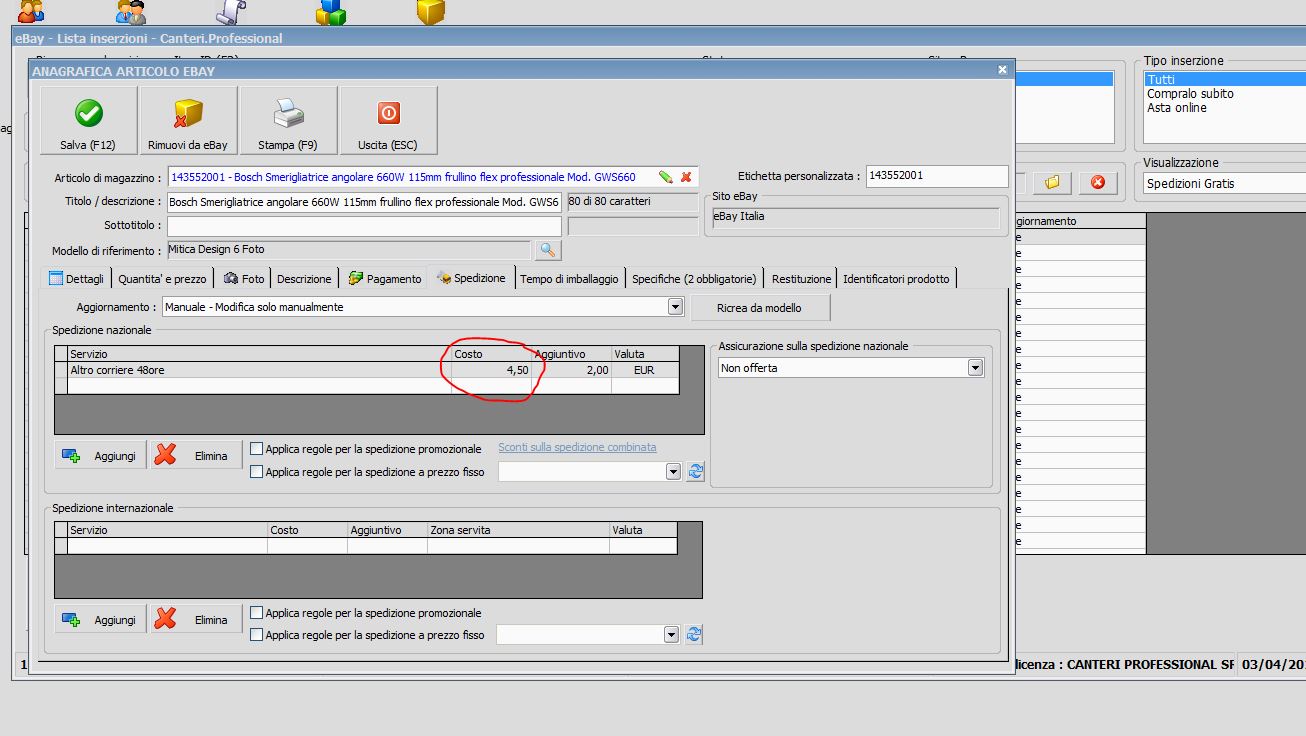Screen dimensions: 1306x736
Task: Switch to Restituzione tab
Action: click(x=801, y=279)
